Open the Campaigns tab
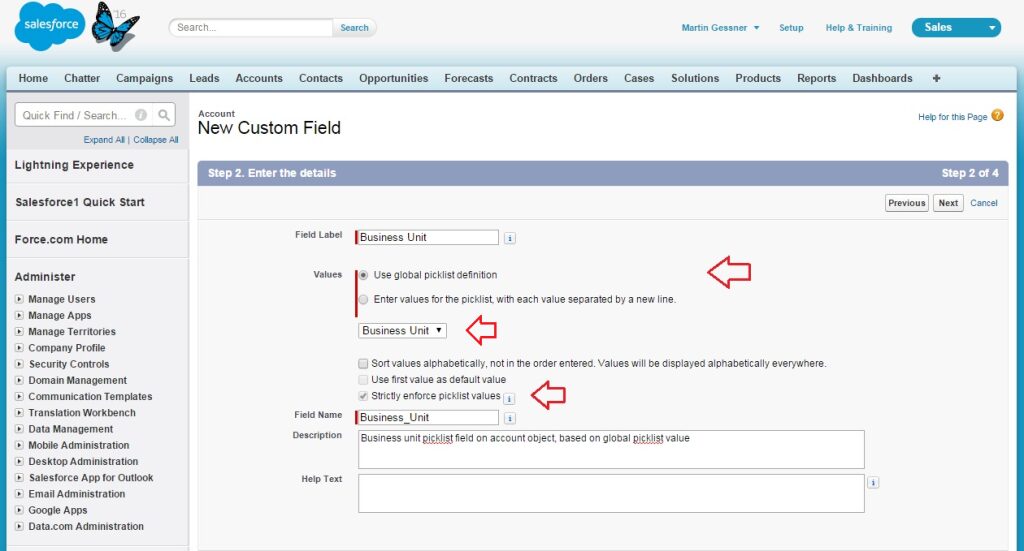 (144, 78)
